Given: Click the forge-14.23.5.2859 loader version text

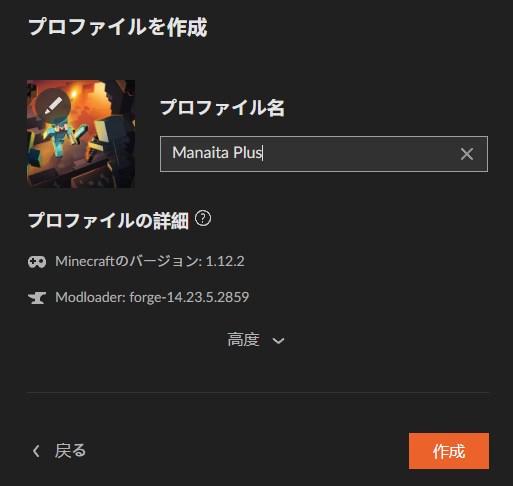Looking at the screenshot, I should [x=189, y=297].
